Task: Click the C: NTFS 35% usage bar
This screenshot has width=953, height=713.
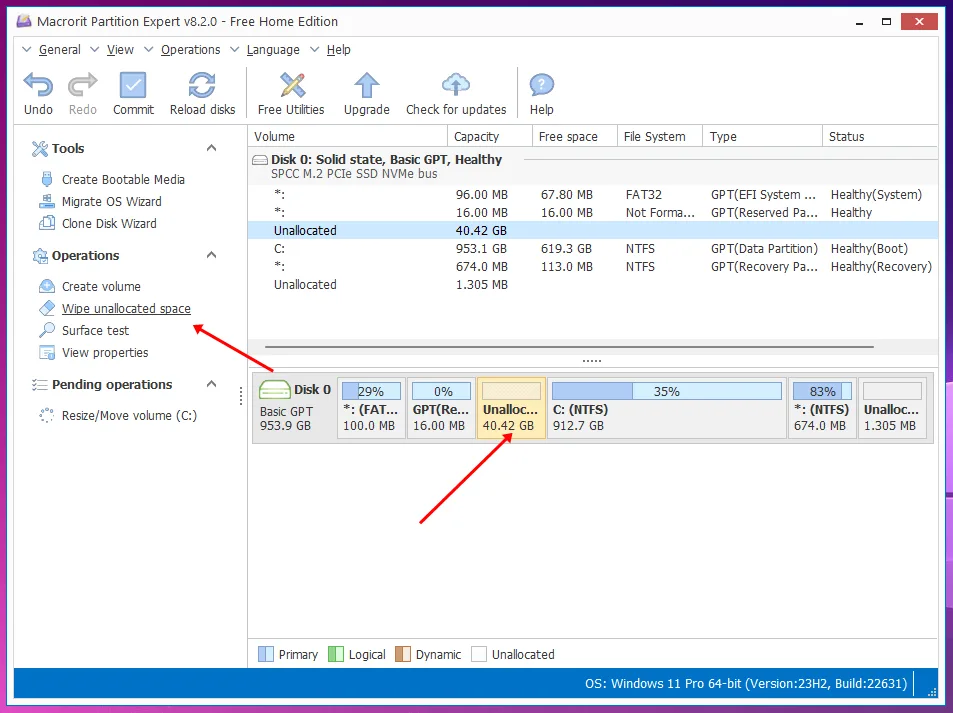Action: pyautogui.click(x=666, y=390)
